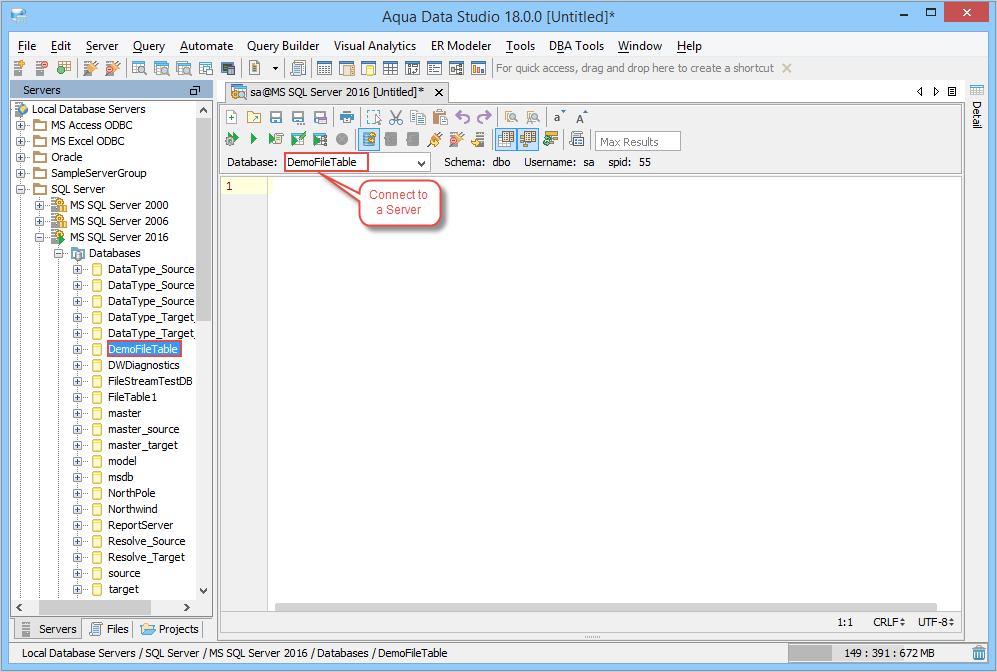This screenshot has height=672, width=997.
Task: Click the Open file folder icon
Action: (254, 117)
